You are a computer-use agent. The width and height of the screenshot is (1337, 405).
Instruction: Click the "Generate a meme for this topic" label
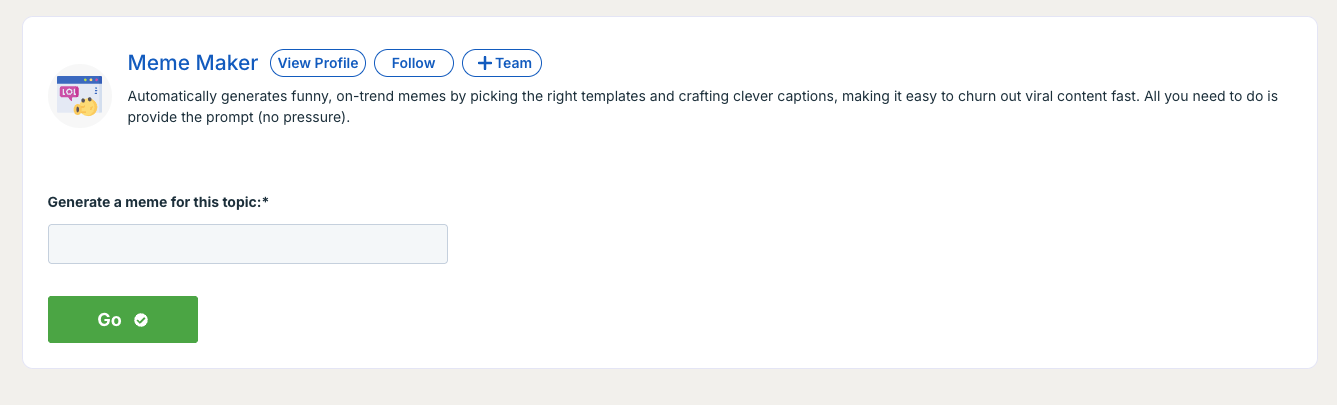(154, 203)
